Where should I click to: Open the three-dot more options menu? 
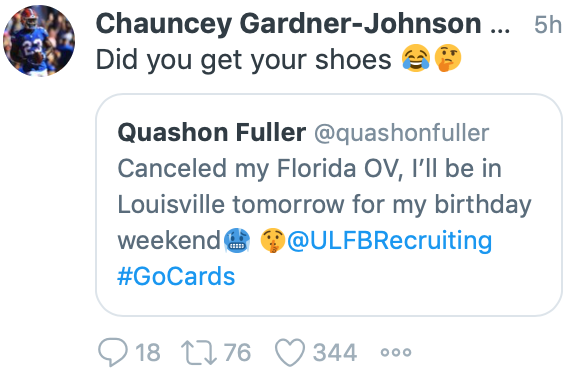396,352
